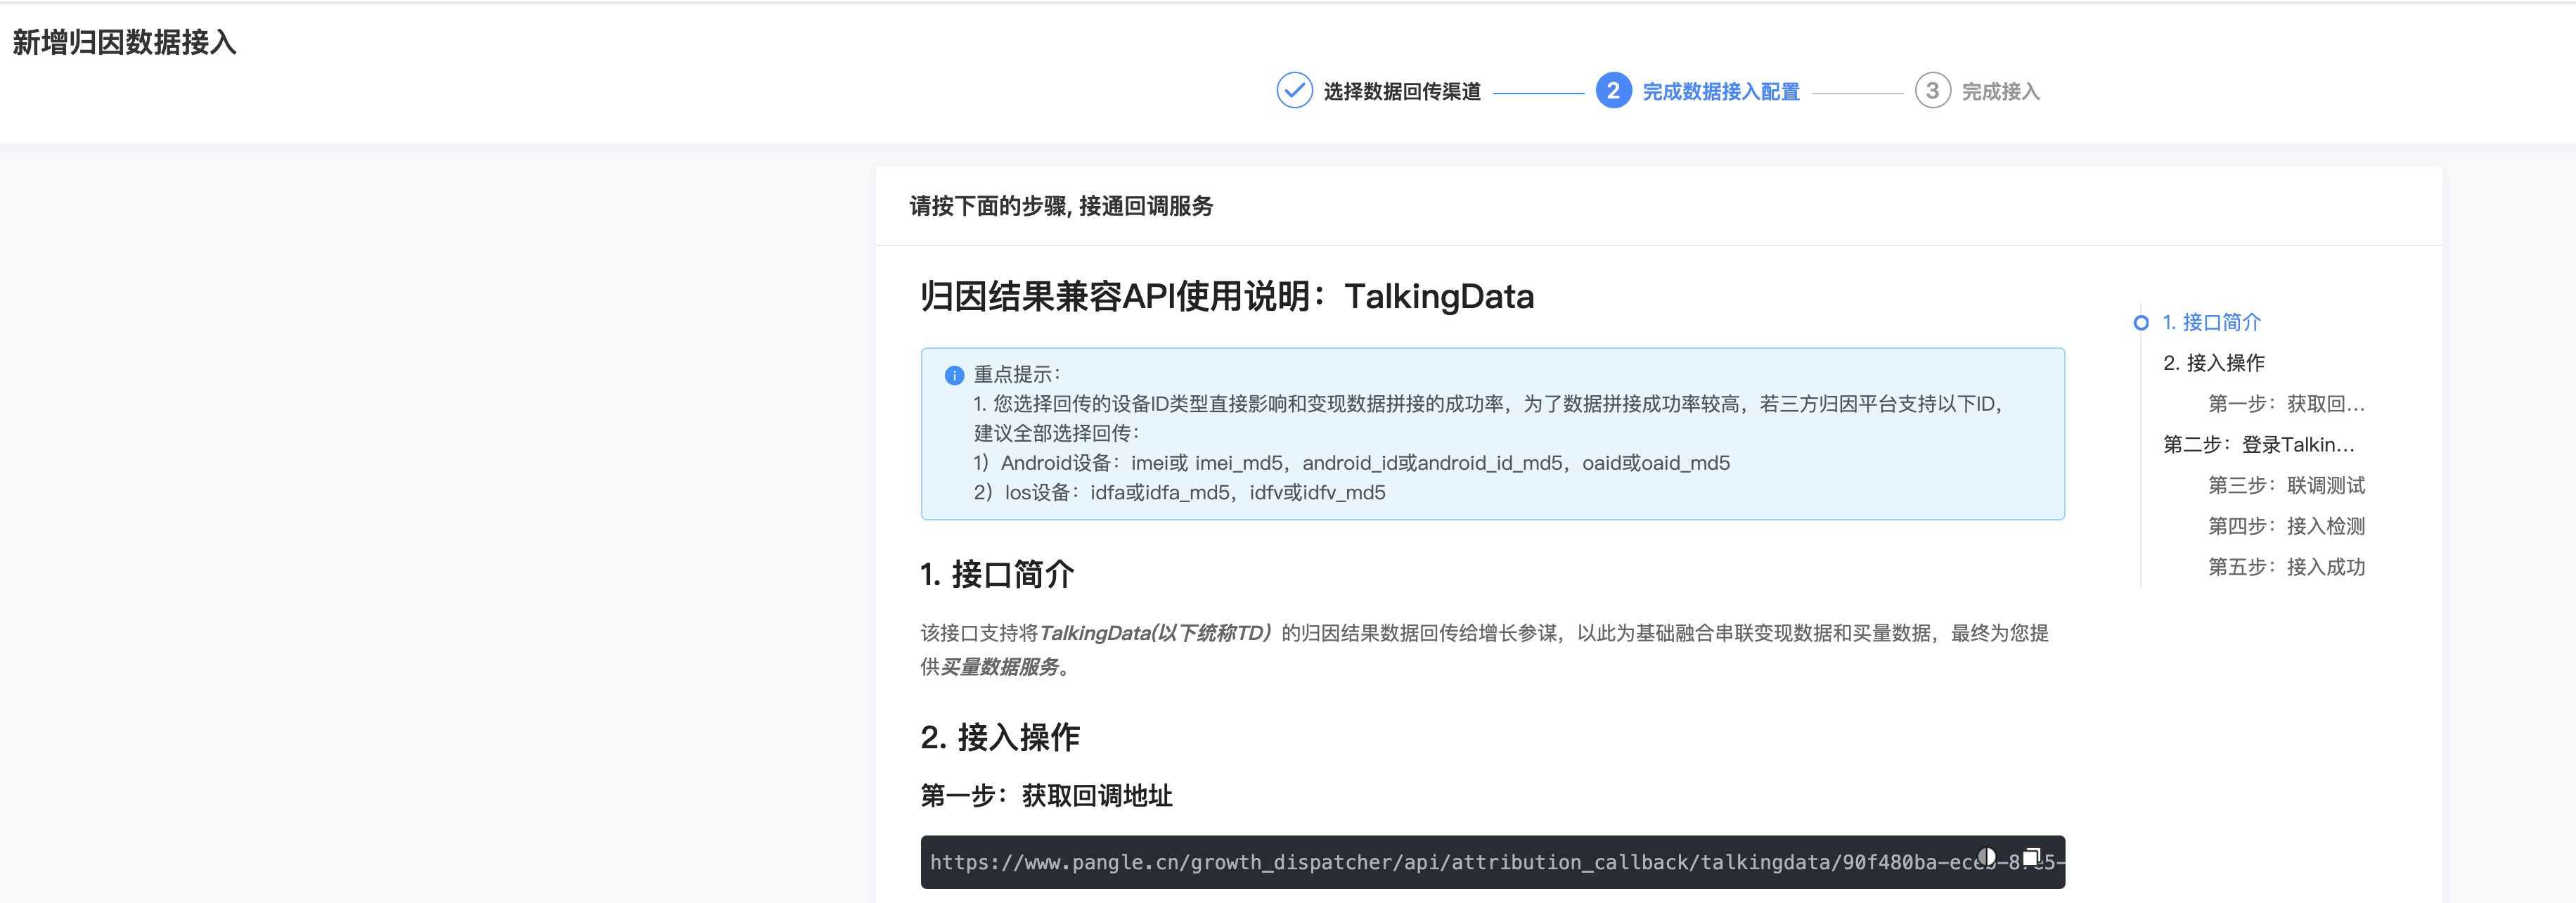
Task: Open outline entry 第三步：联调测试
Action: coord(2286,485)
